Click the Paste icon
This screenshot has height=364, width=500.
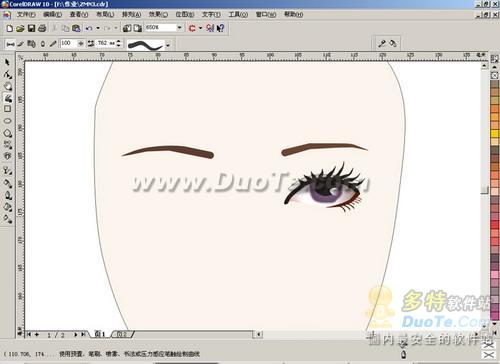click(x=76, y=28)
